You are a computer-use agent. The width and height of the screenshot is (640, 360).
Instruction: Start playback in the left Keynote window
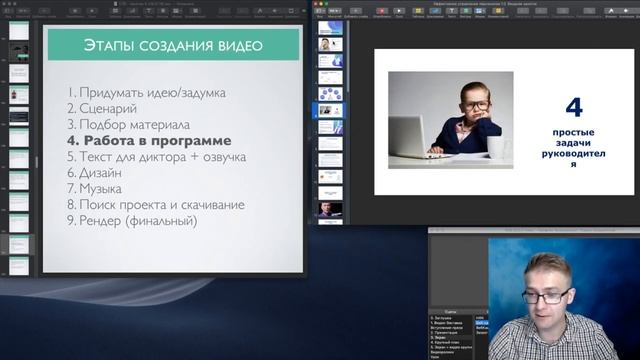click(x=92, y=11)
